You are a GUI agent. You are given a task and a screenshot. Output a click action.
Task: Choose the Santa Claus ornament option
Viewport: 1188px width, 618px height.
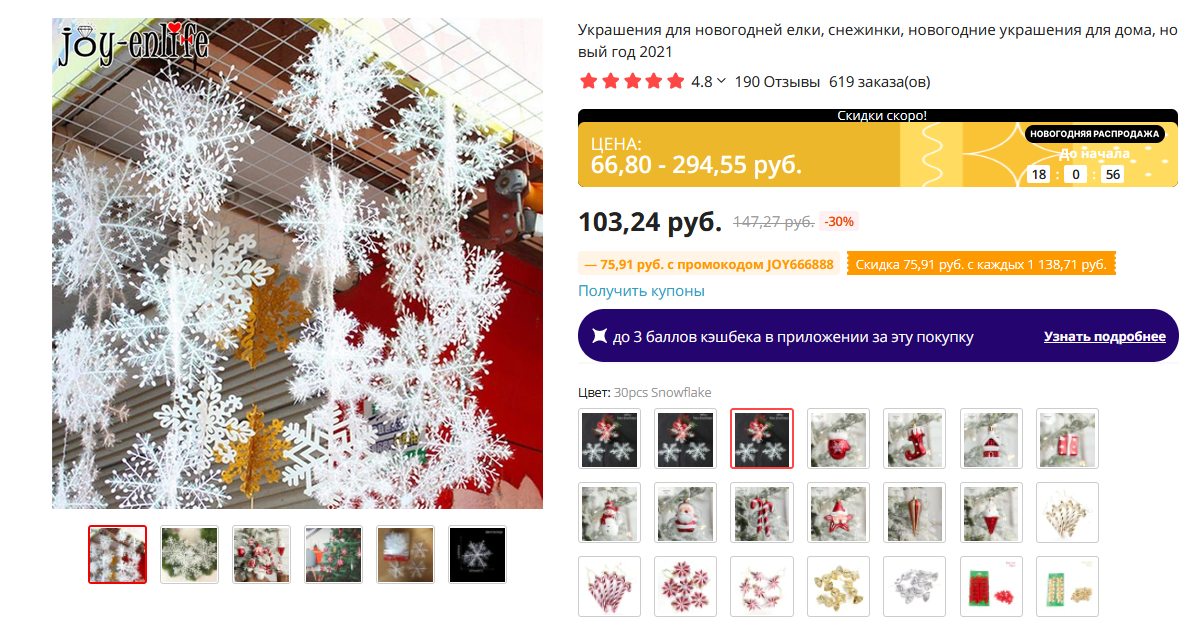[685, 513]
